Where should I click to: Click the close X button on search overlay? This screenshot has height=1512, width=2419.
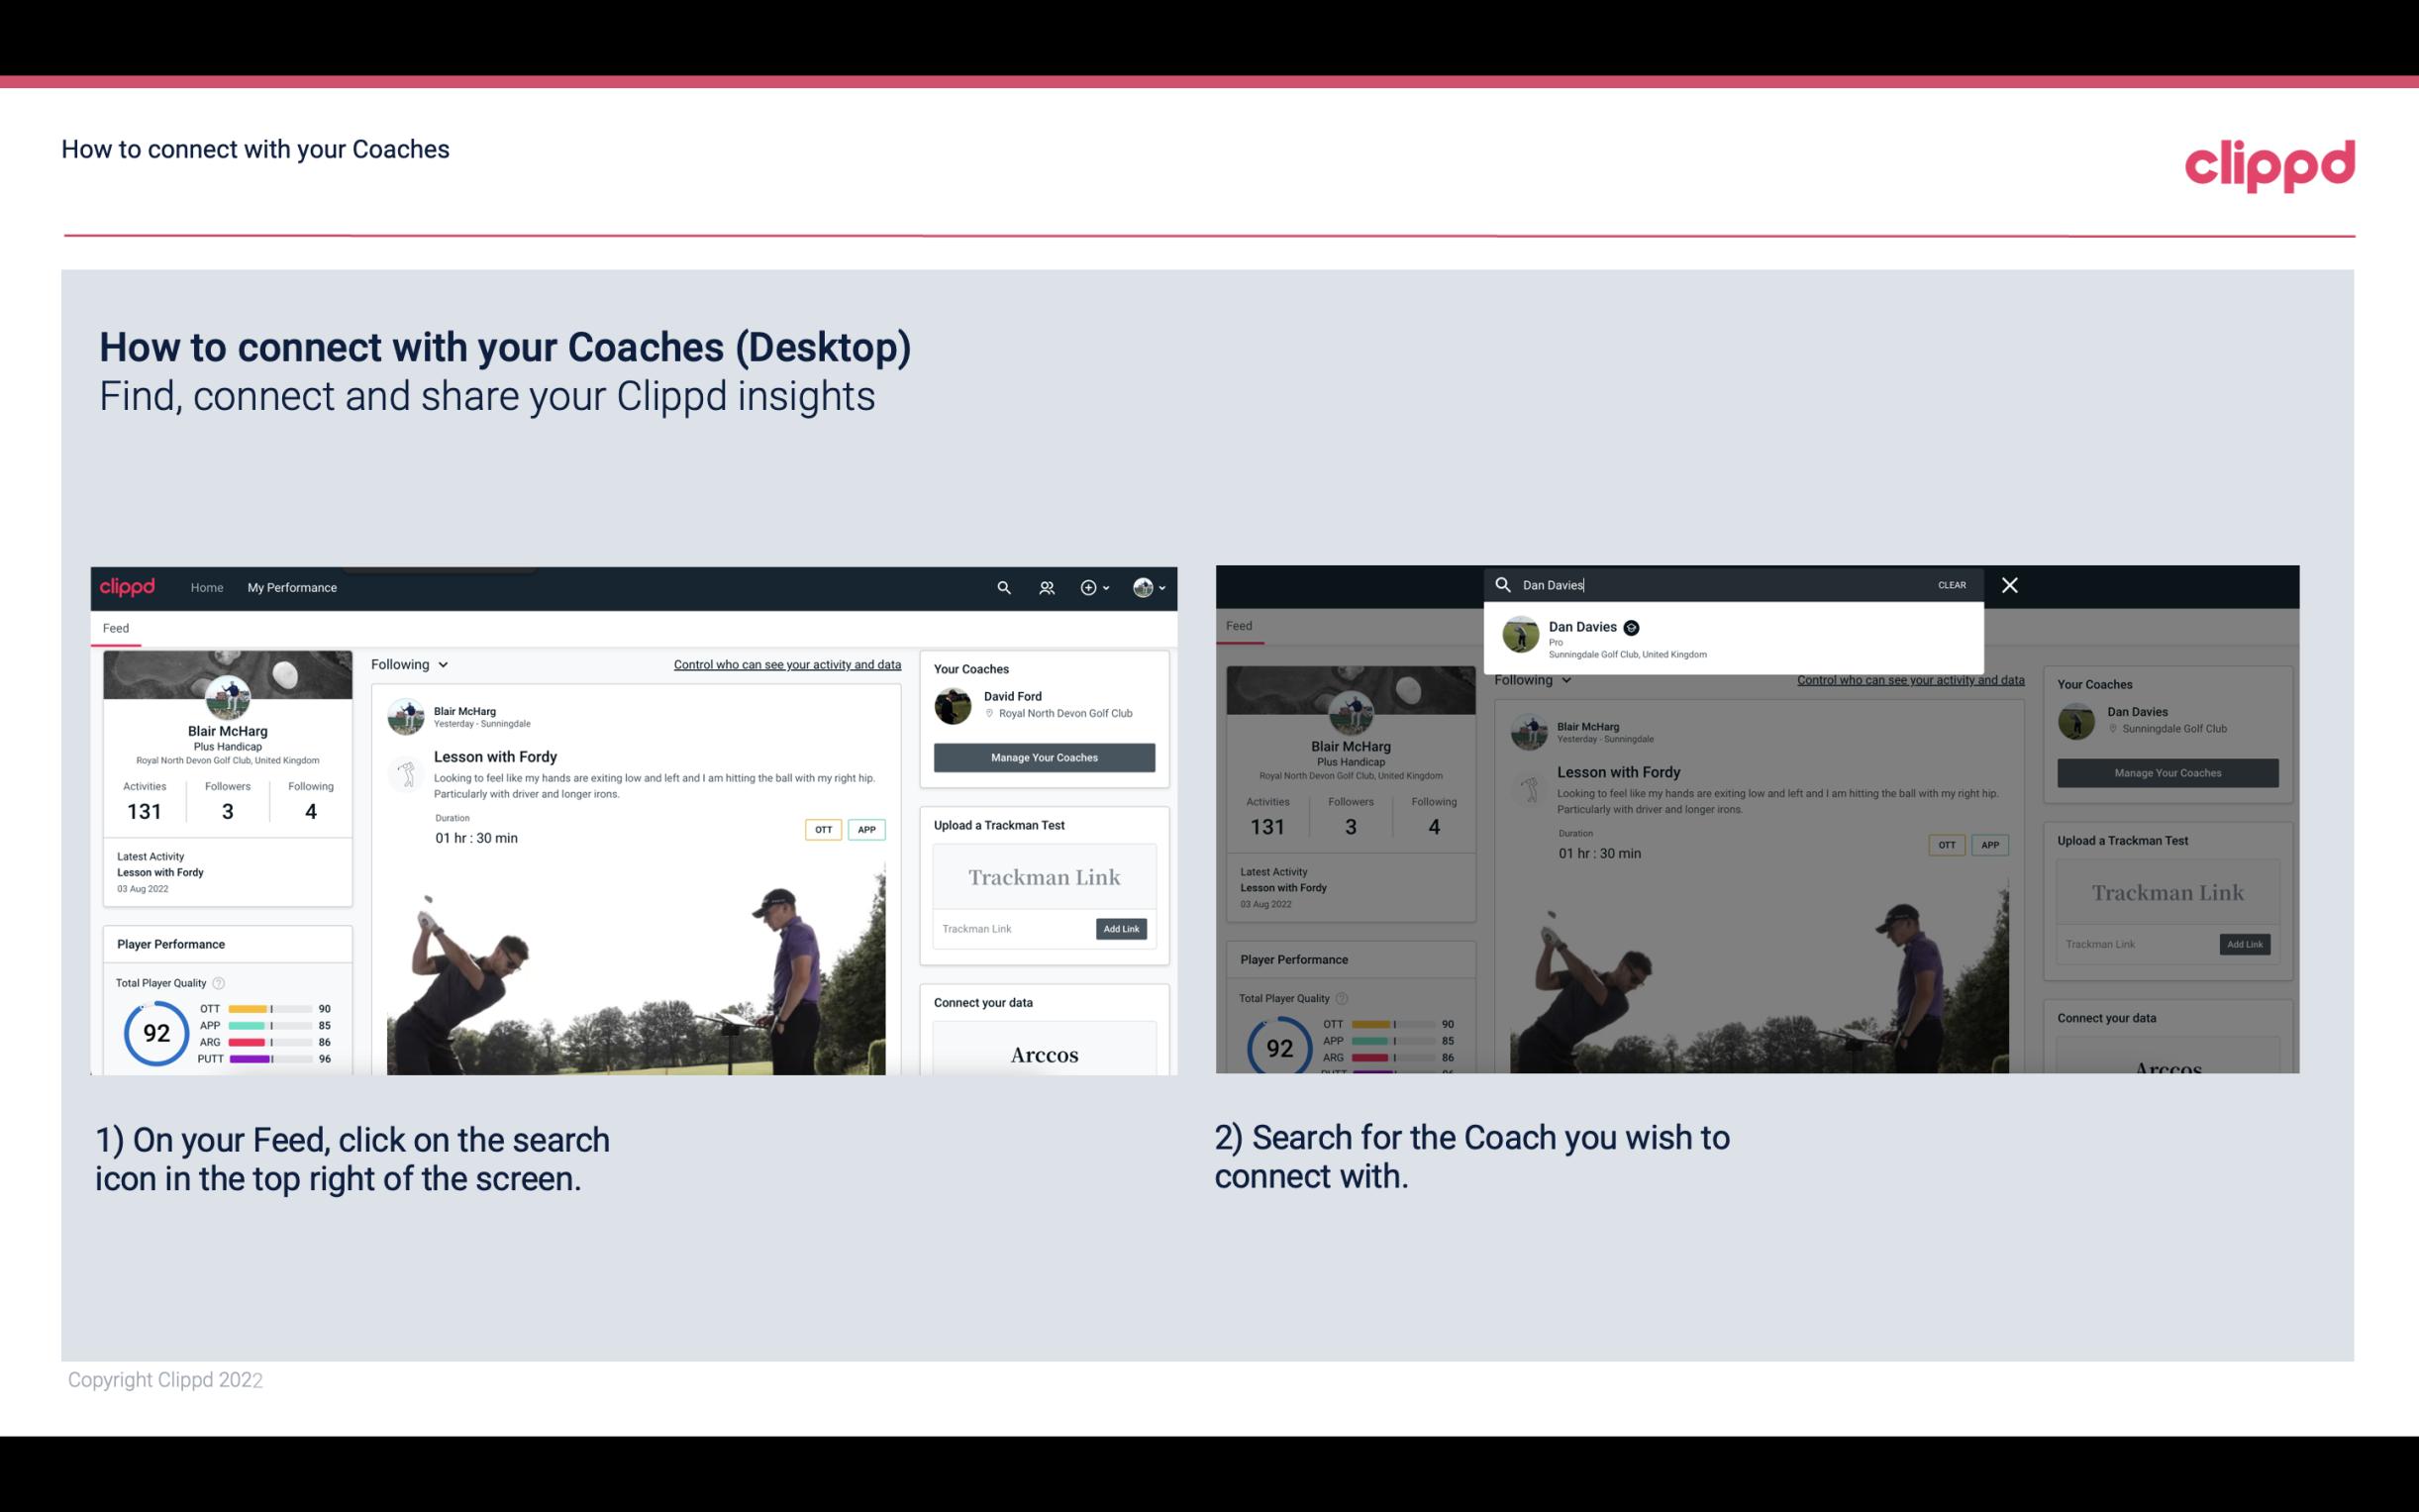tap(2010, 583)
